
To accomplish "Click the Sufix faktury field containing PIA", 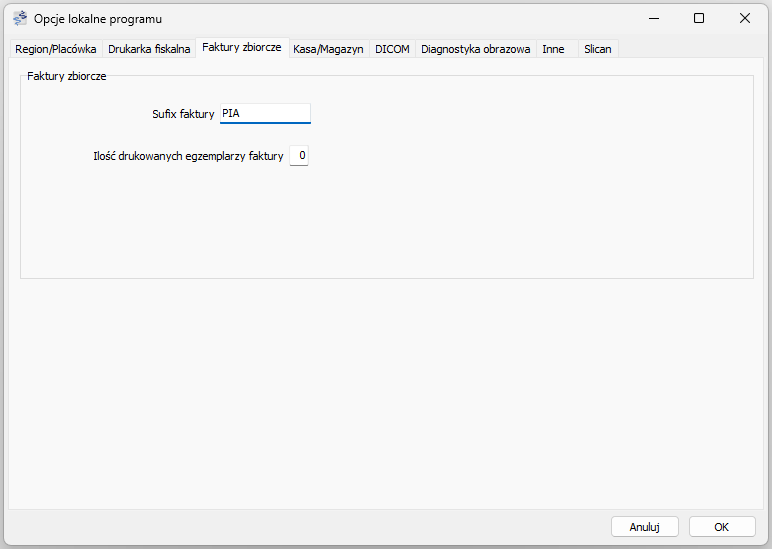I will pyautogui.click(x=265, y=114).
